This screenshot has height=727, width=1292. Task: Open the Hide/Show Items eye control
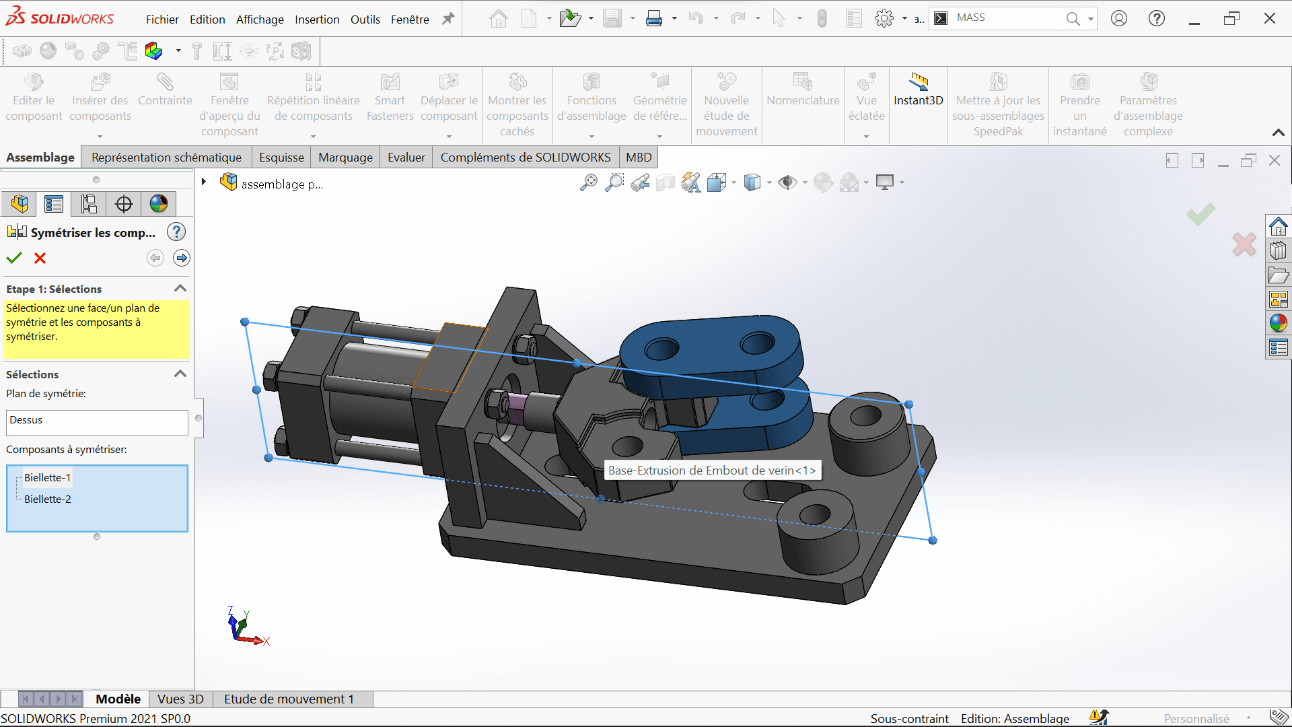788,182
